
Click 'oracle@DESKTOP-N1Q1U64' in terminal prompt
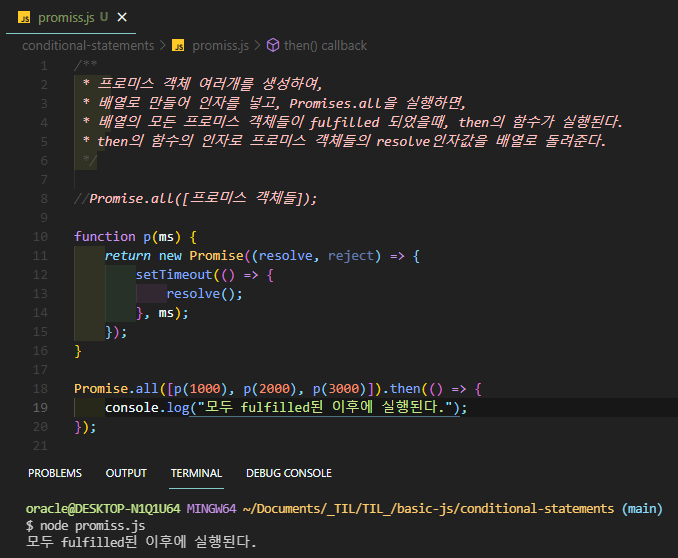(103, 508)
